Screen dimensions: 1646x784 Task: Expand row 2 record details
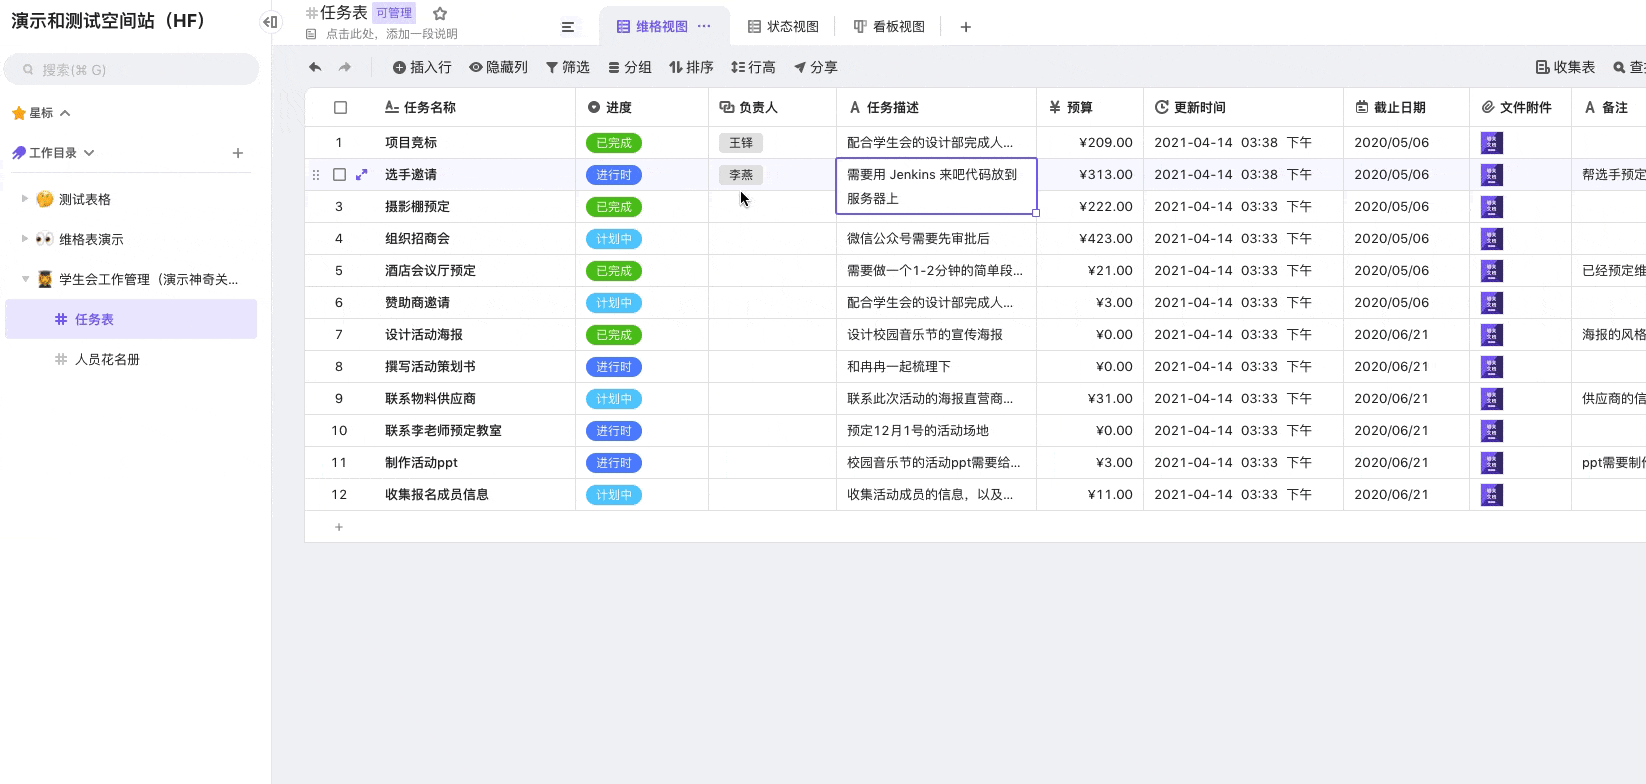click(x=362, y=175)
